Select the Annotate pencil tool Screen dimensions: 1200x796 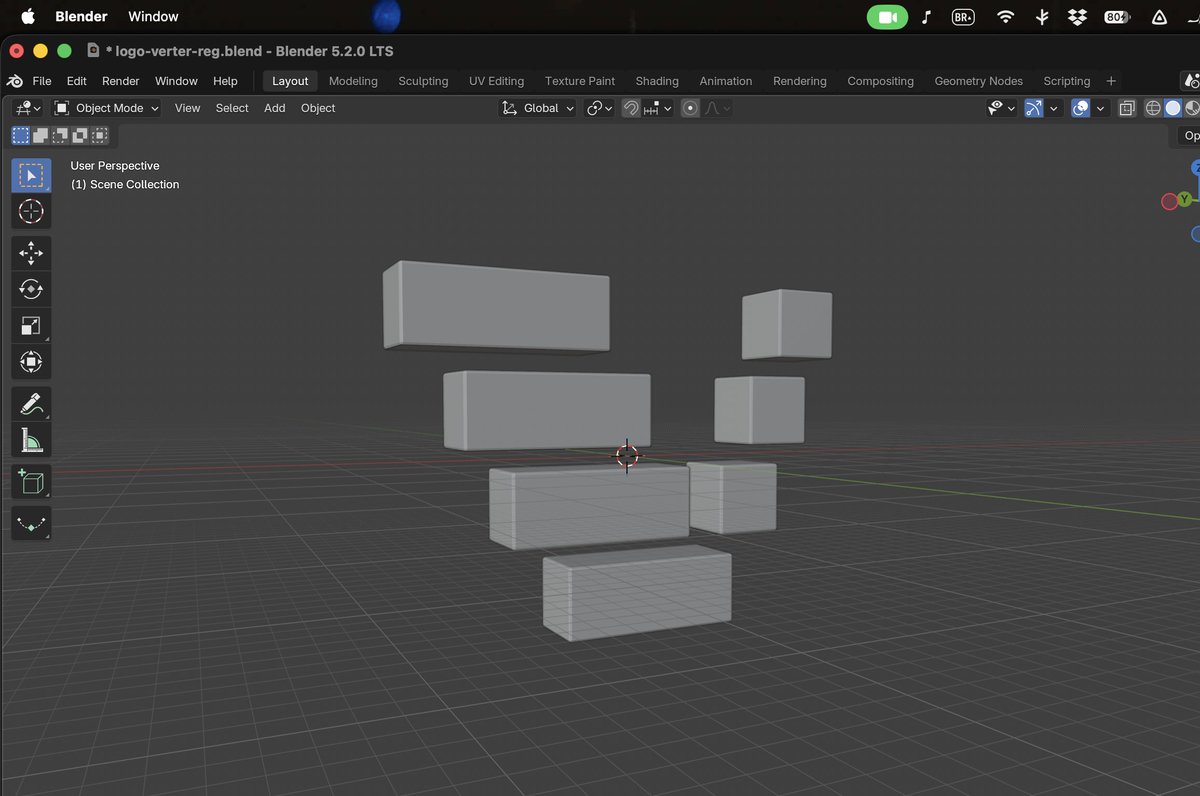click(31, 403)
